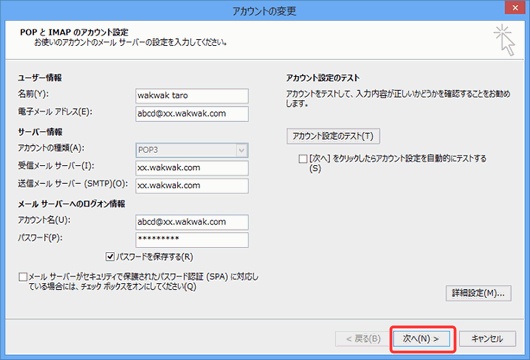Click the next button (次へ)
The image size is (530, 360).
pos(421,339)
